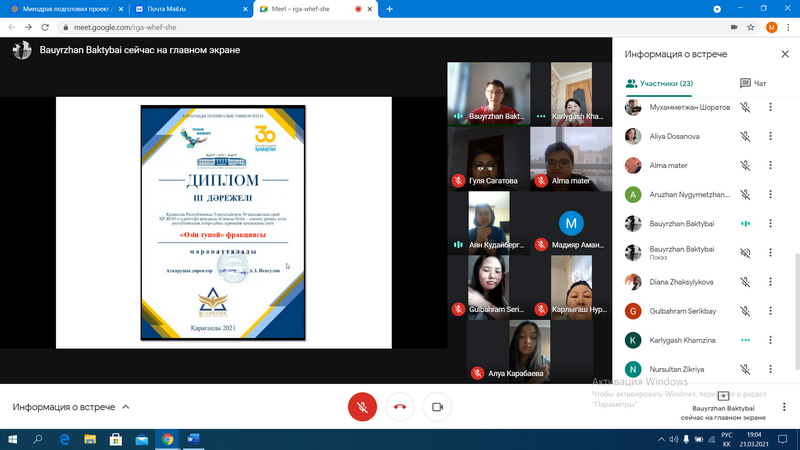Open File Explorer from taskbar
The width and height of the screenshot is (800, 450).
(90, 439)
